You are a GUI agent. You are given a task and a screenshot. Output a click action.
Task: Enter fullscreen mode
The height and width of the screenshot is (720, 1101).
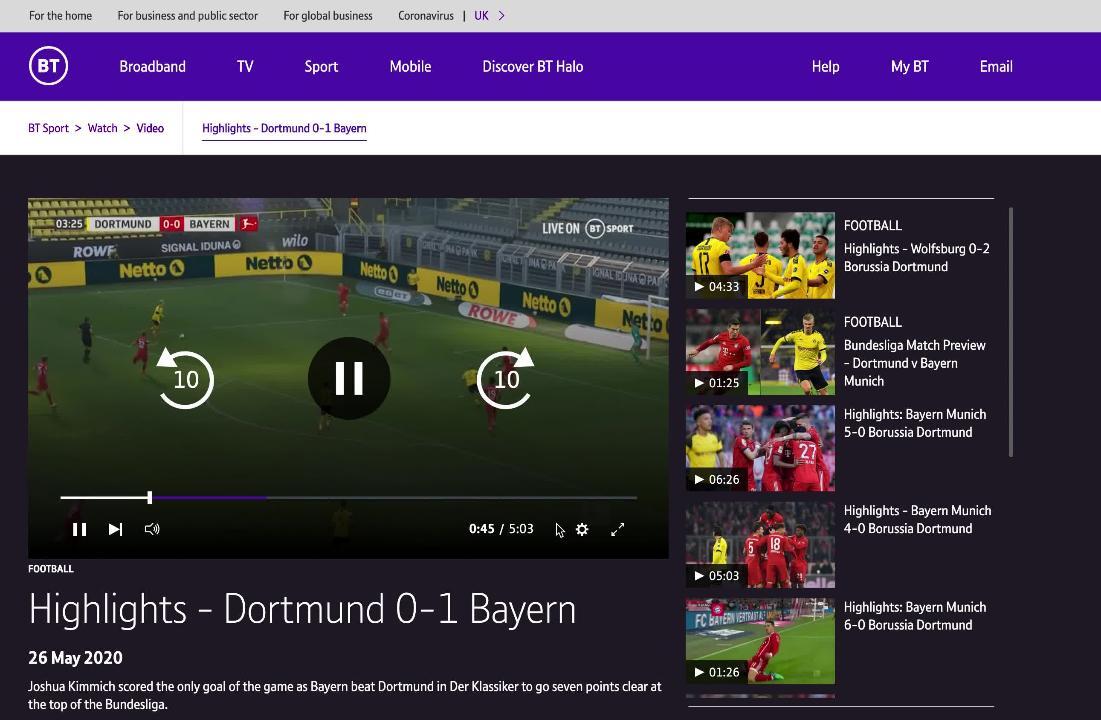point(617,530)
